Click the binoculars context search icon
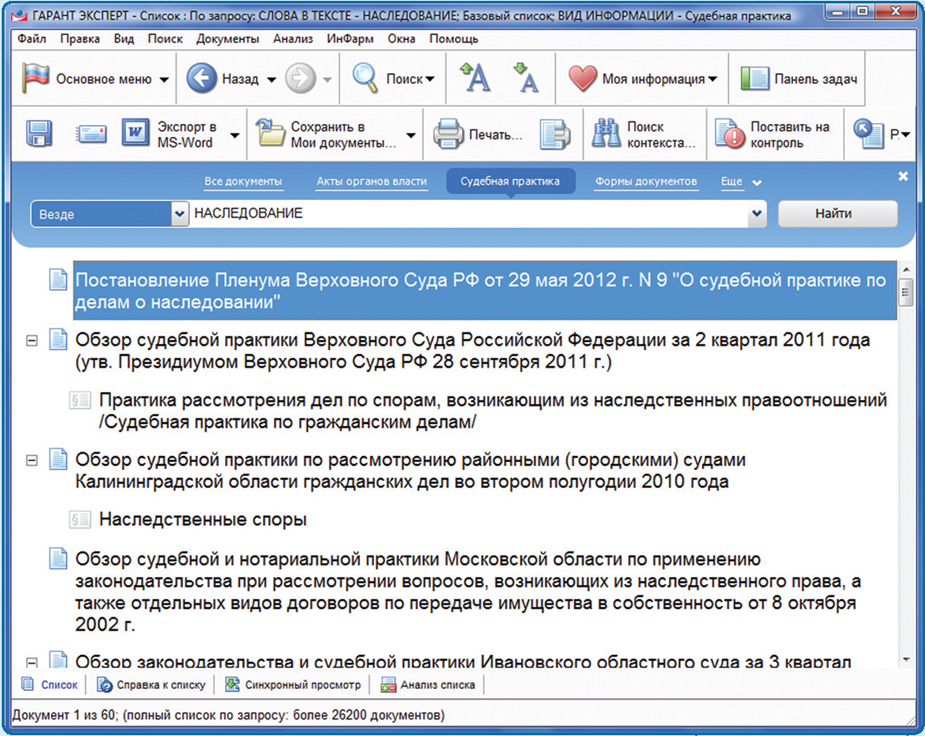The image size is (925, 736). [x=606, y=134]
